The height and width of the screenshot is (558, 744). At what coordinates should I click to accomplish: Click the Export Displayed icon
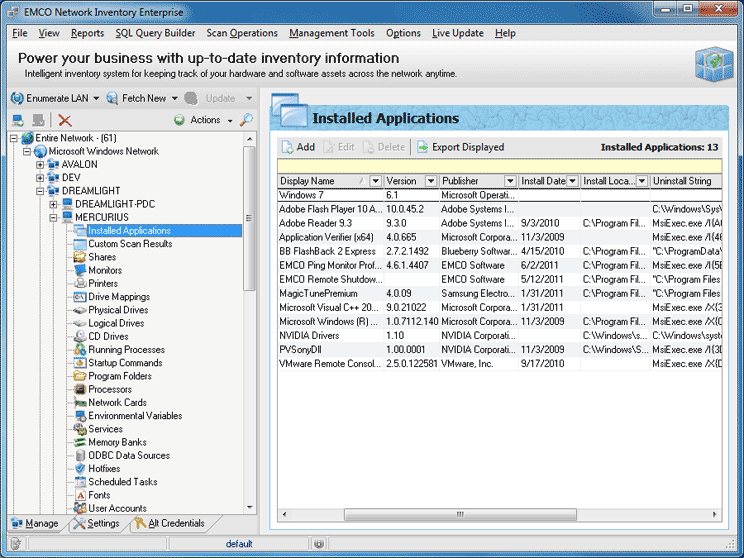tap(423, 147)
